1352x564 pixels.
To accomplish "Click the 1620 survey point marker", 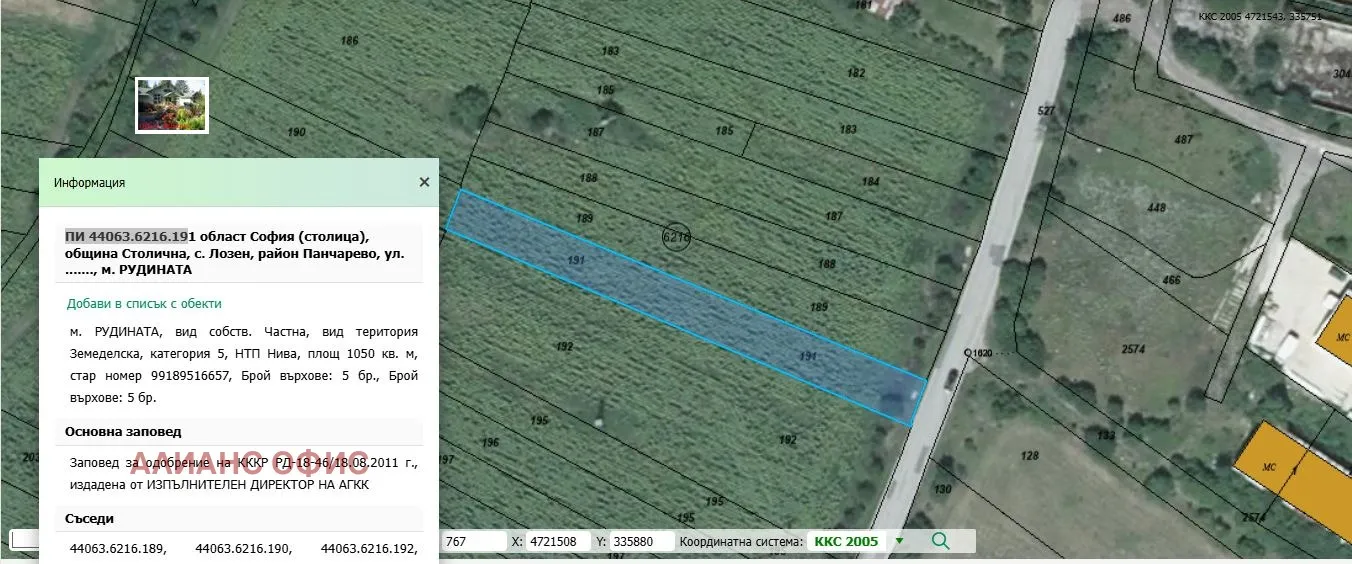I will click(x=968, y=353).
